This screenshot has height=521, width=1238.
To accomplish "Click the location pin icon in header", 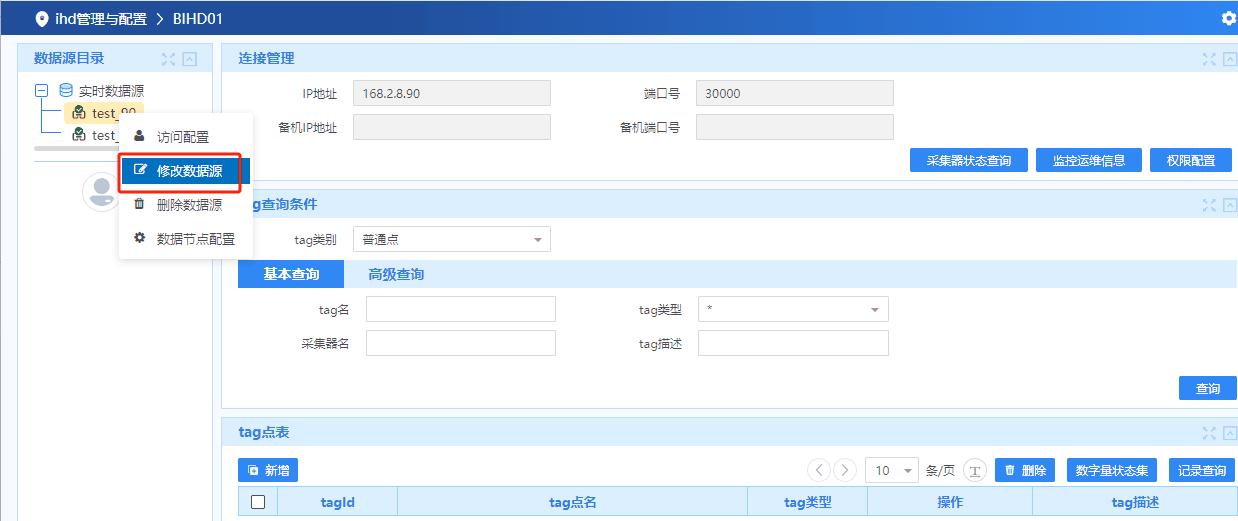I will point(41,18).
